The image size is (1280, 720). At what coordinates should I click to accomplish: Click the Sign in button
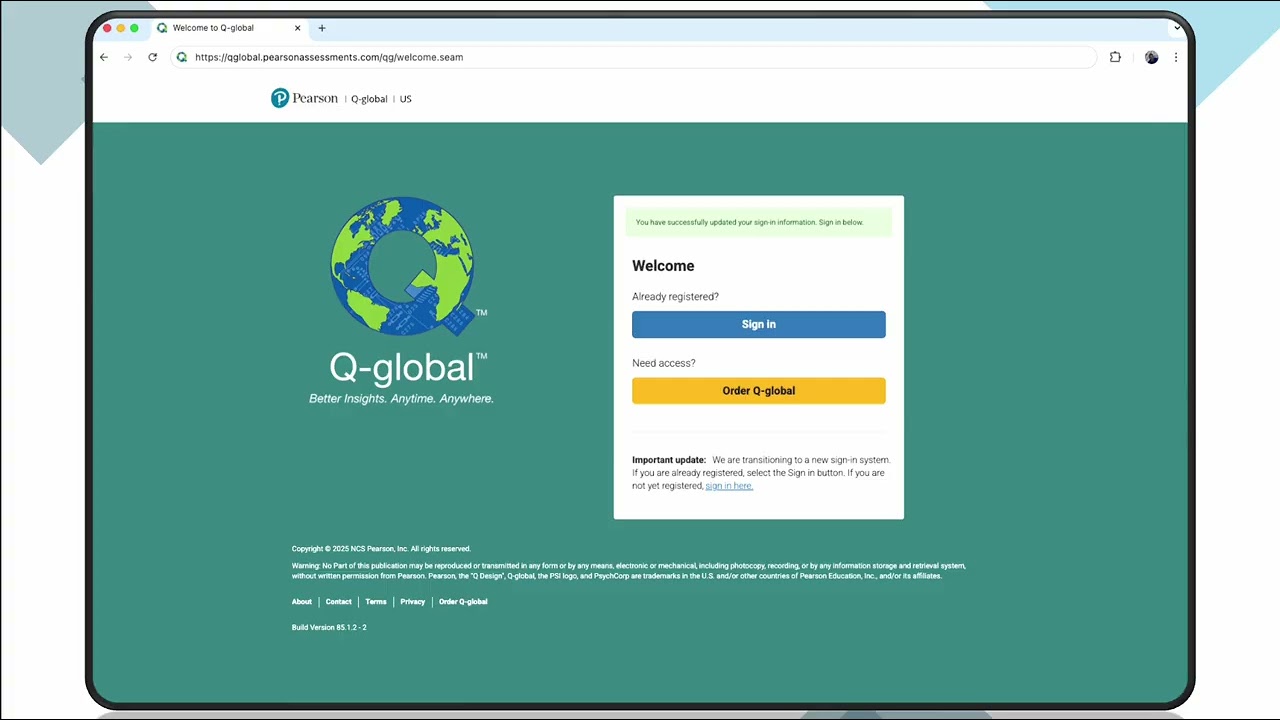[759, 324]
